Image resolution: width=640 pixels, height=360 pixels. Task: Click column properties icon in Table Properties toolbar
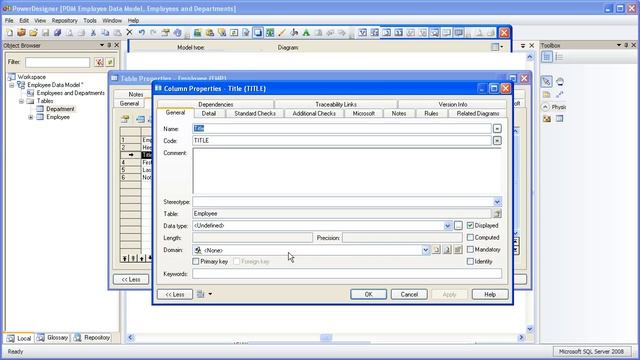click(125, 119)
